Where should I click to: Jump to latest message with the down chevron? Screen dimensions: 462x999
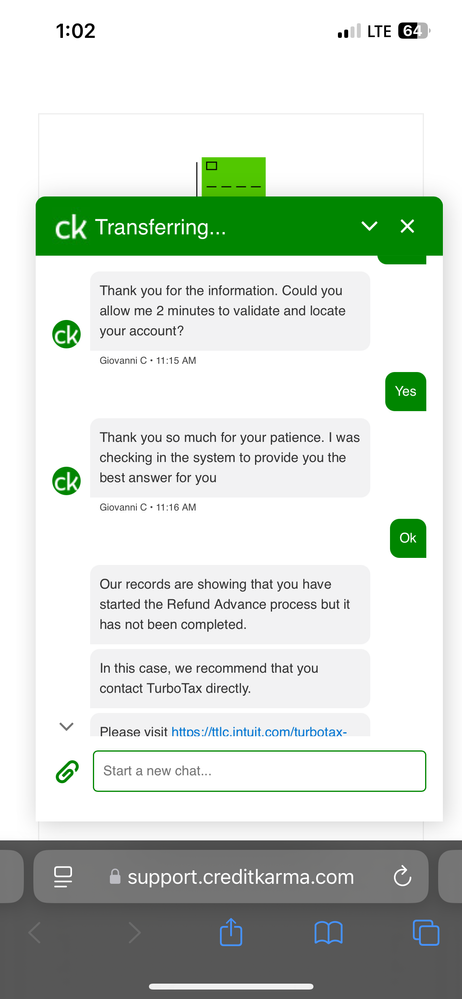click(66, 726)
